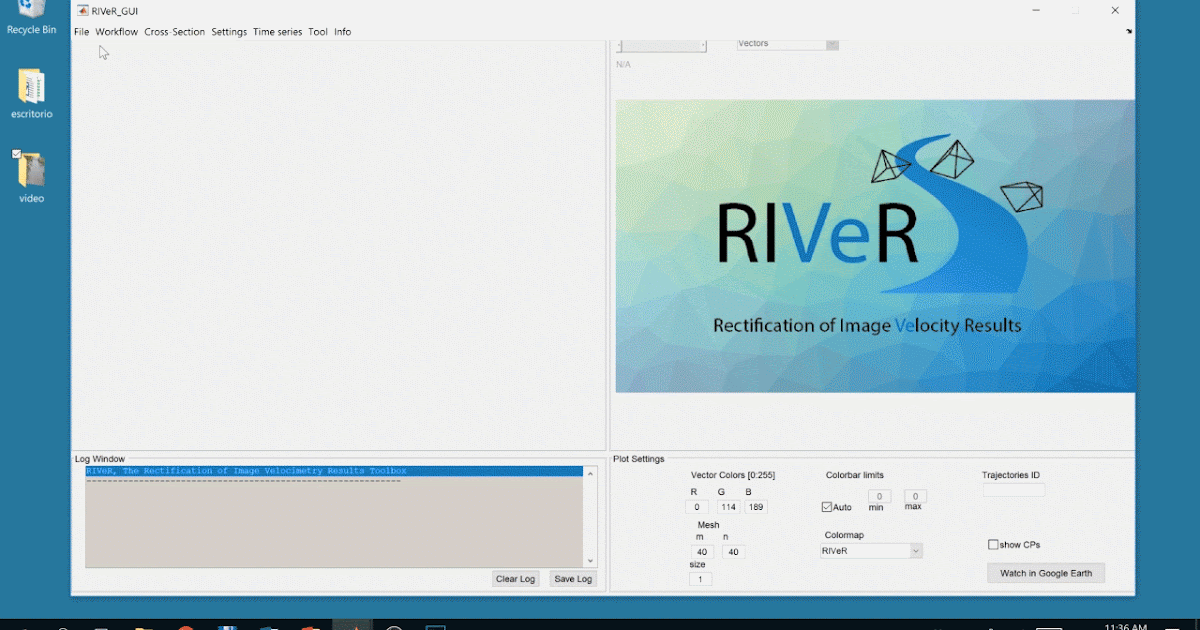Enable the show CPs checkbox
Screen dimensions: 1200x630
(991, 544)
